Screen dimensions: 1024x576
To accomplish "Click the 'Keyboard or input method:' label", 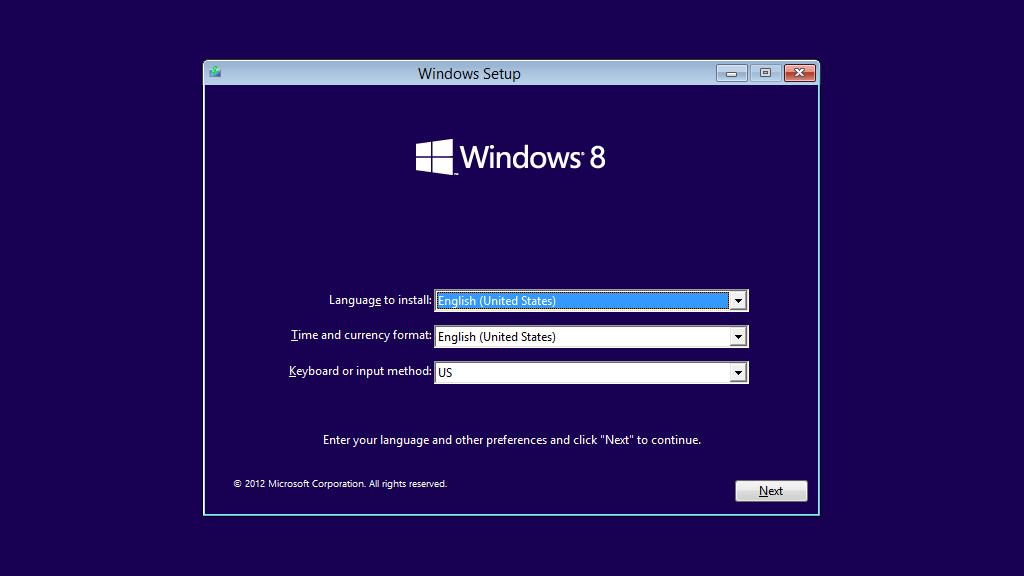I will point(360,371).
